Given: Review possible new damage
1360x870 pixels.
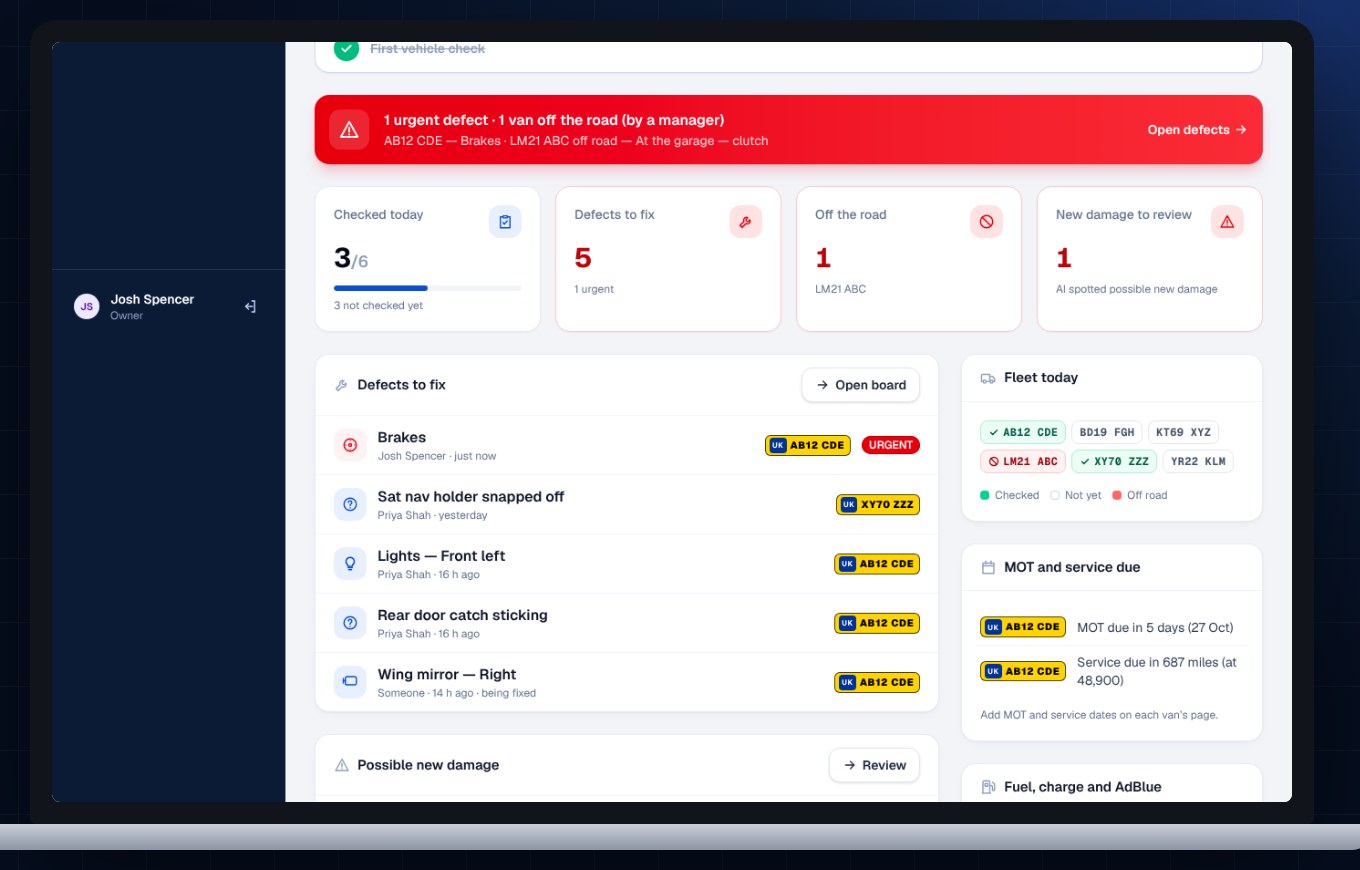Looking at the screenshot, I should coord(874,765).
